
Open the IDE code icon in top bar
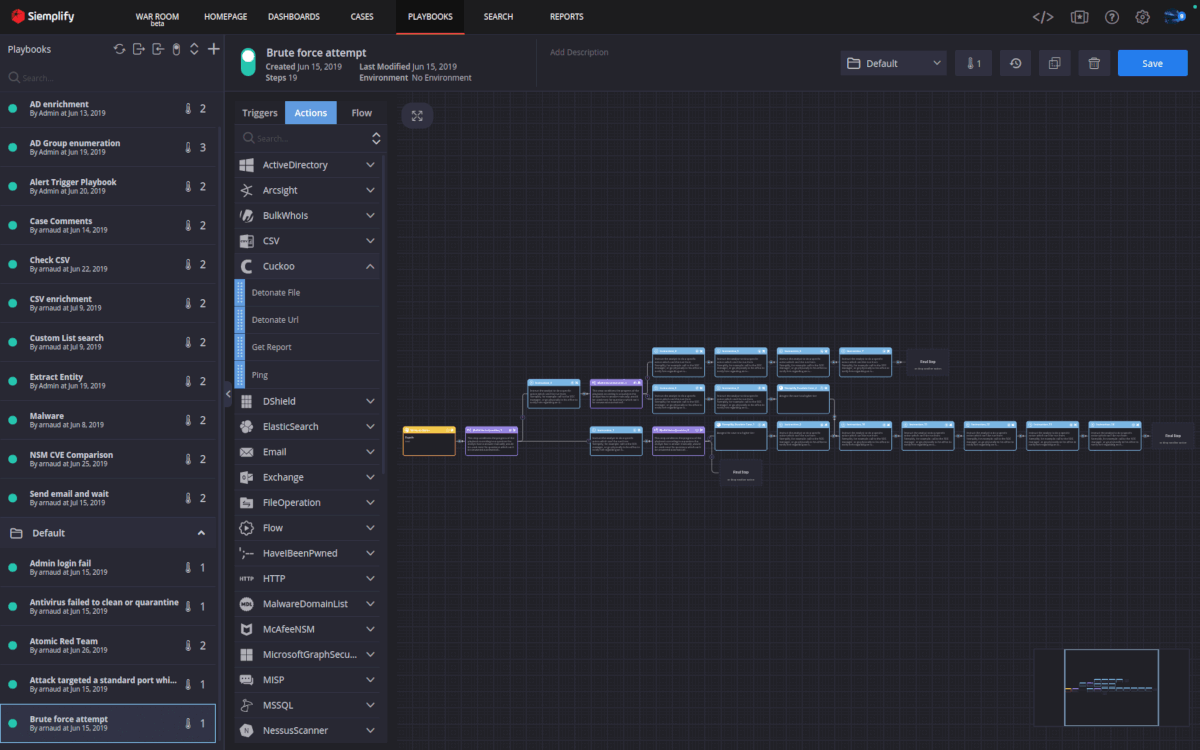[1042, 17]
